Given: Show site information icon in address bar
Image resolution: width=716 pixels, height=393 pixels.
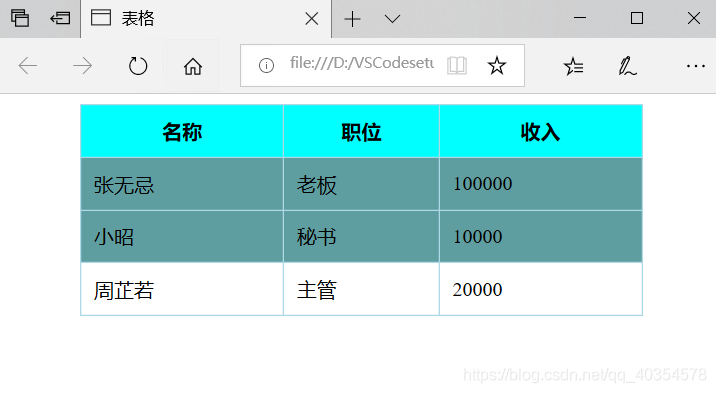Looking at the screenshot, I should (x=266, y=66).
